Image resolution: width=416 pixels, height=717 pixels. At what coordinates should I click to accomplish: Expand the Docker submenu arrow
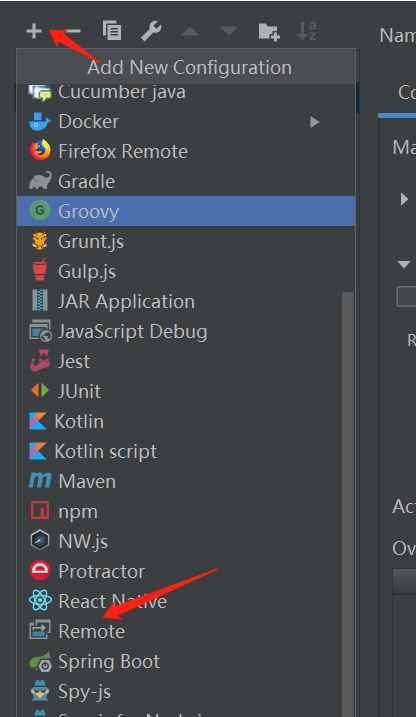(x=314, y=122)
